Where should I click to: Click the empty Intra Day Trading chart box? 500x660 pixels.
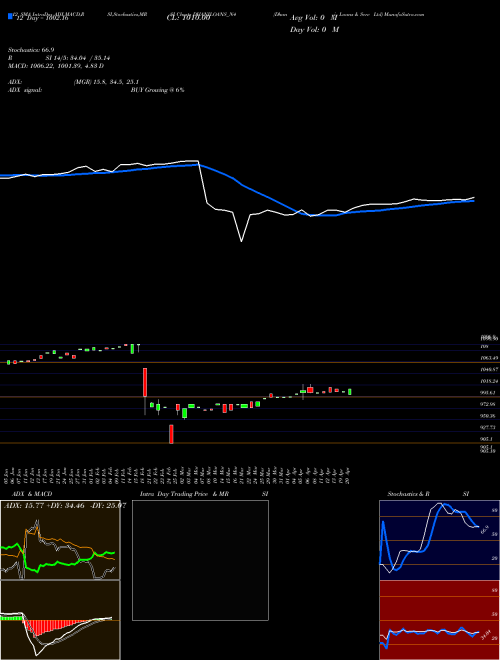point(200,560)
